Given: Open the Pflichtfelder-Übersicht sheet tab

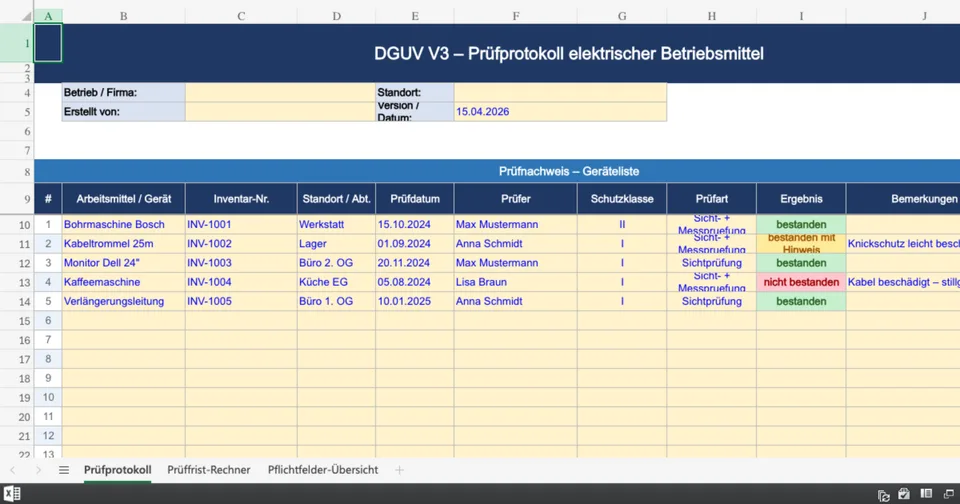Looking at the screenshot, I should click(x=323, y=470).
